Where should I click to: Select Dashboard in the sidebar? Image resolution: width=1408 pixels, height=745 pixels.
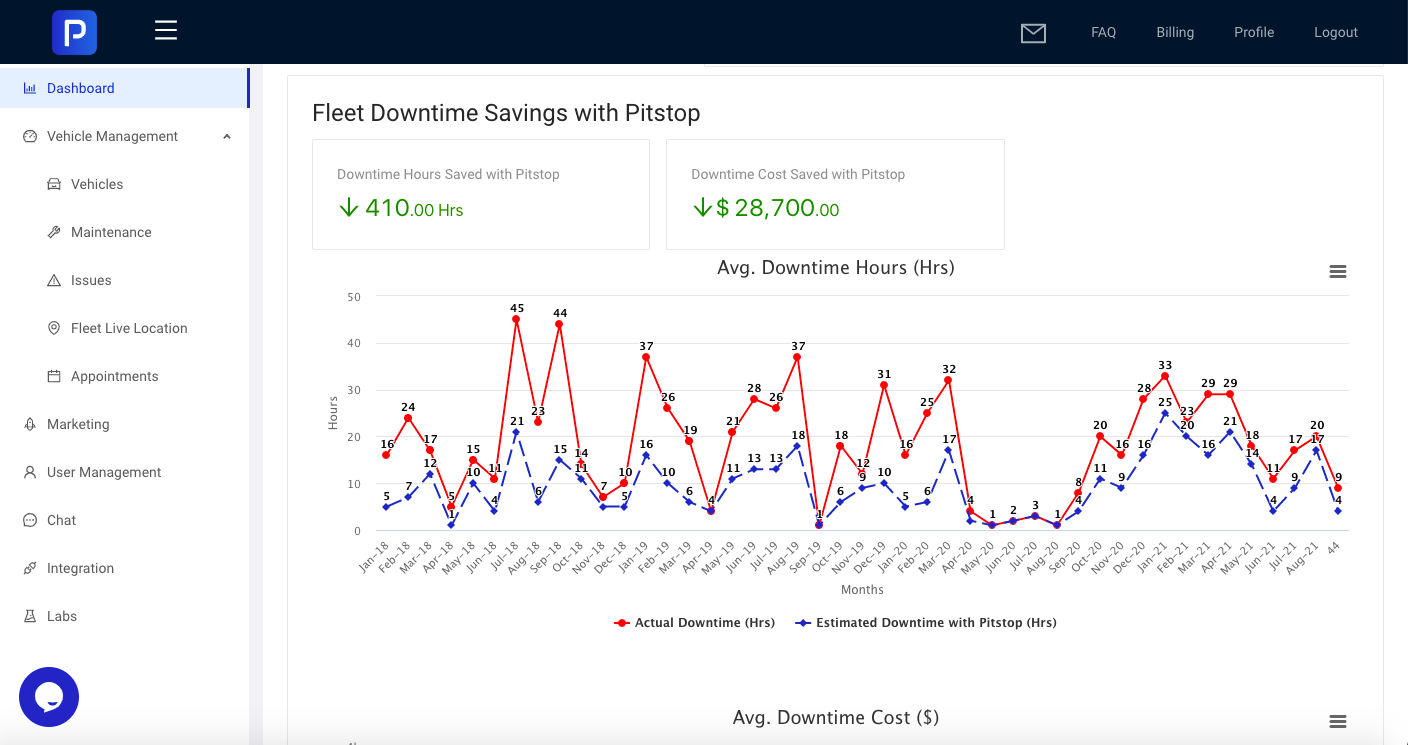(80, 88)
